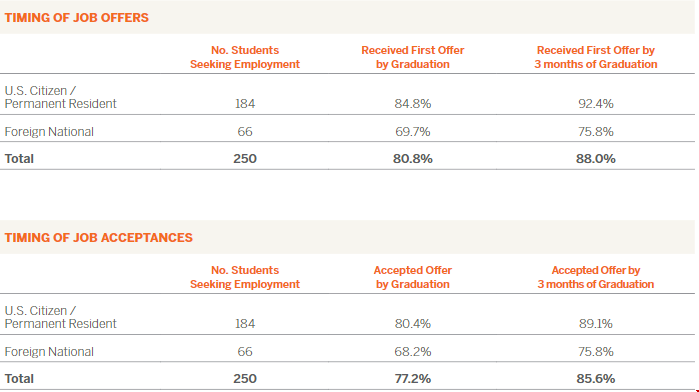Click the 250 total in offers table
The image size is (699, 392).
point(245,159)
